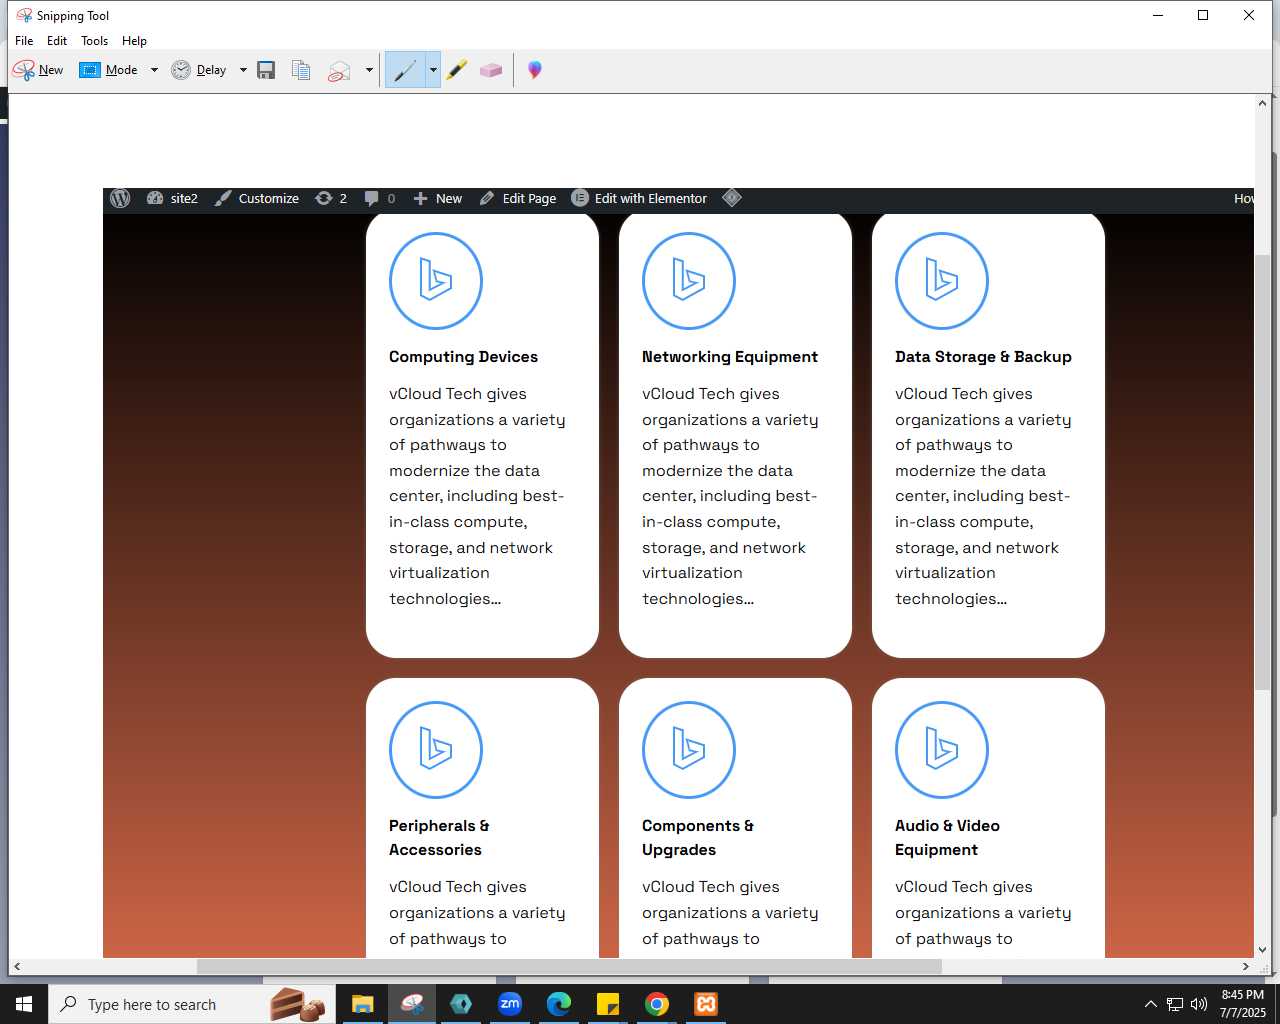This screenshot has width=1280, height=1024.
Task: Click the diamond icon in admin bar
Action: [732, 198]
